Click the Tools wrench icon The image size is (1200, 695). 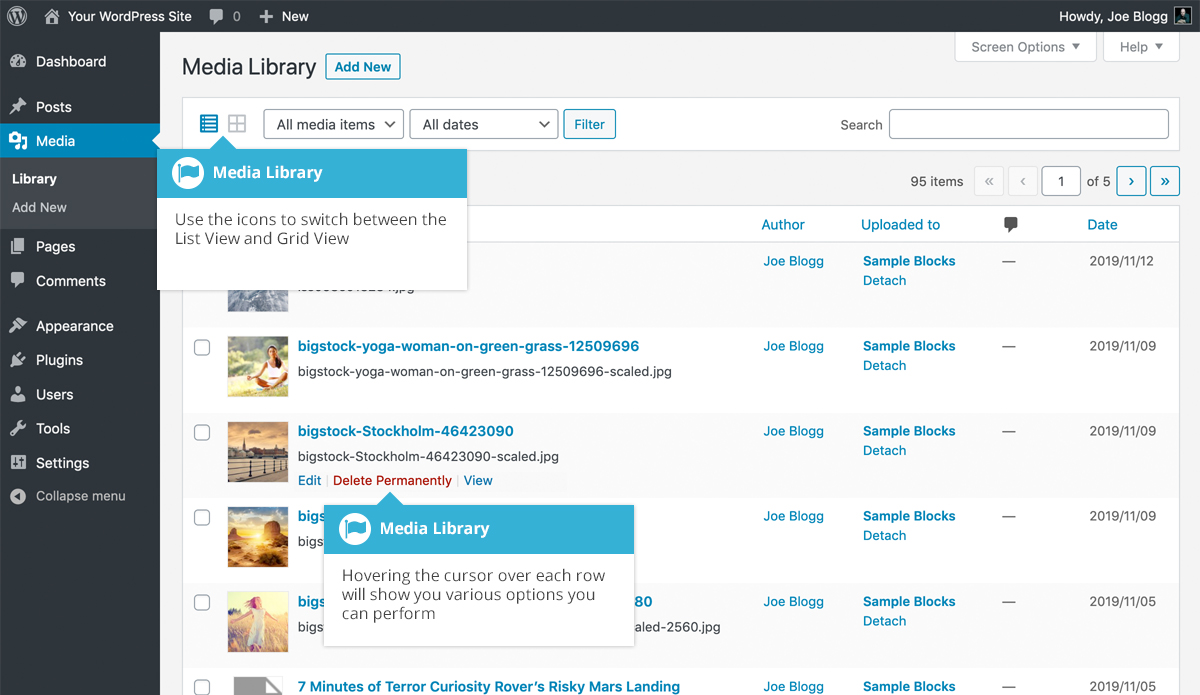(x=18, y=428)
